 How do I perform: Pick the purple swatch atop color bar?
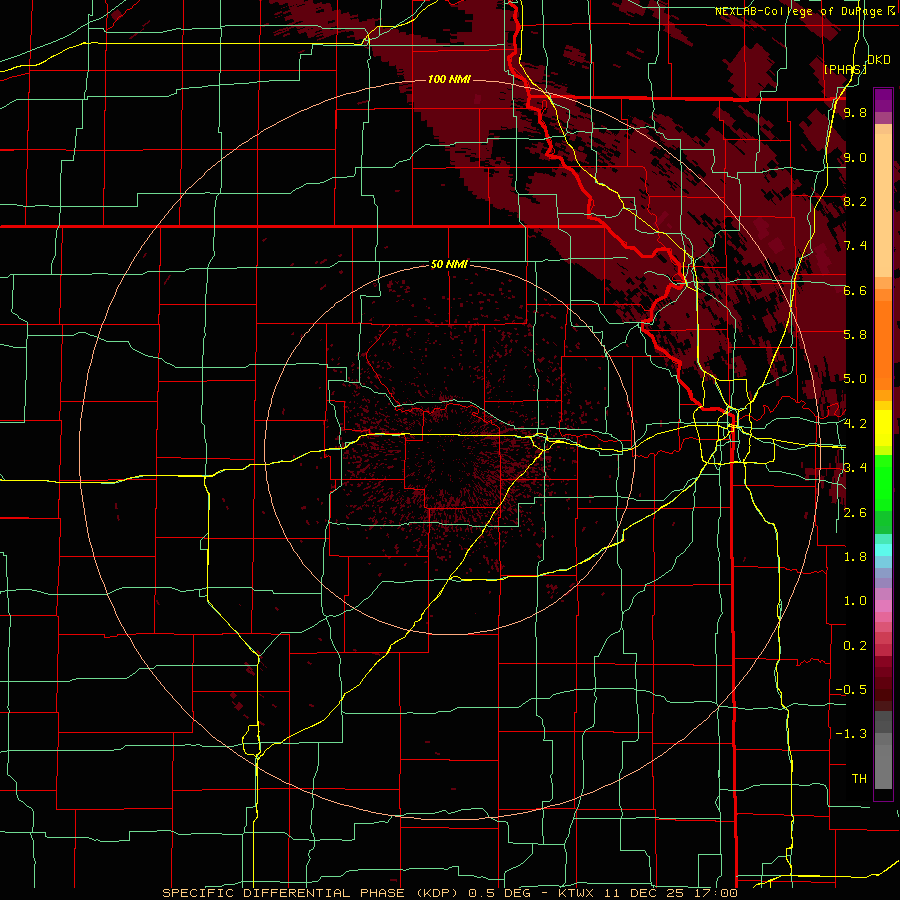(x=883, y=100)
